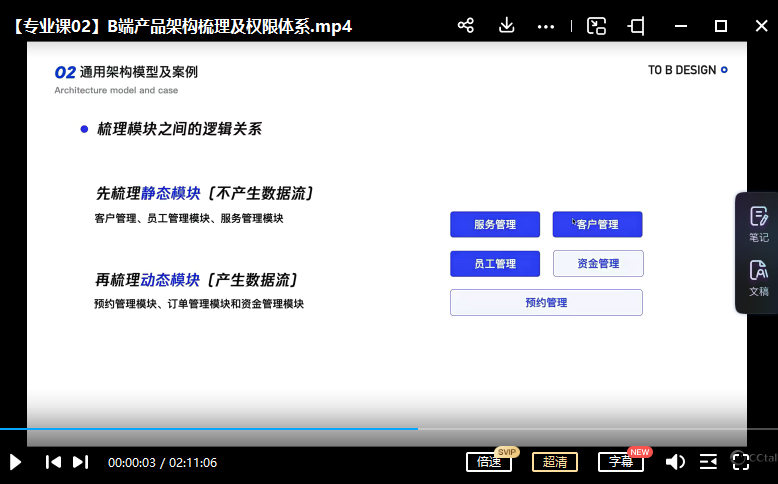Image resolution: width=778 pixels, height=484 pixels.
Task: Click the 服务管理 block in slide
Action: coord(495,224)
